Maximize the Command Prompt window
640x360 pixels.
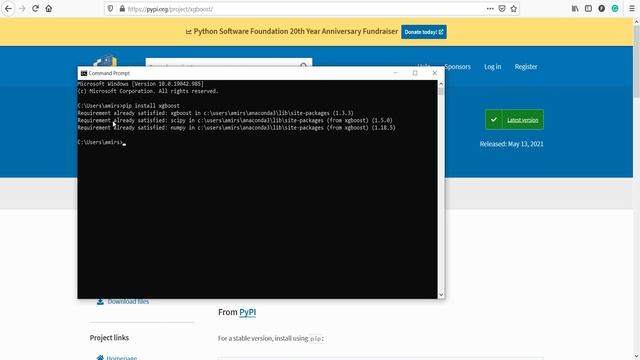click(x=415, y=73)
